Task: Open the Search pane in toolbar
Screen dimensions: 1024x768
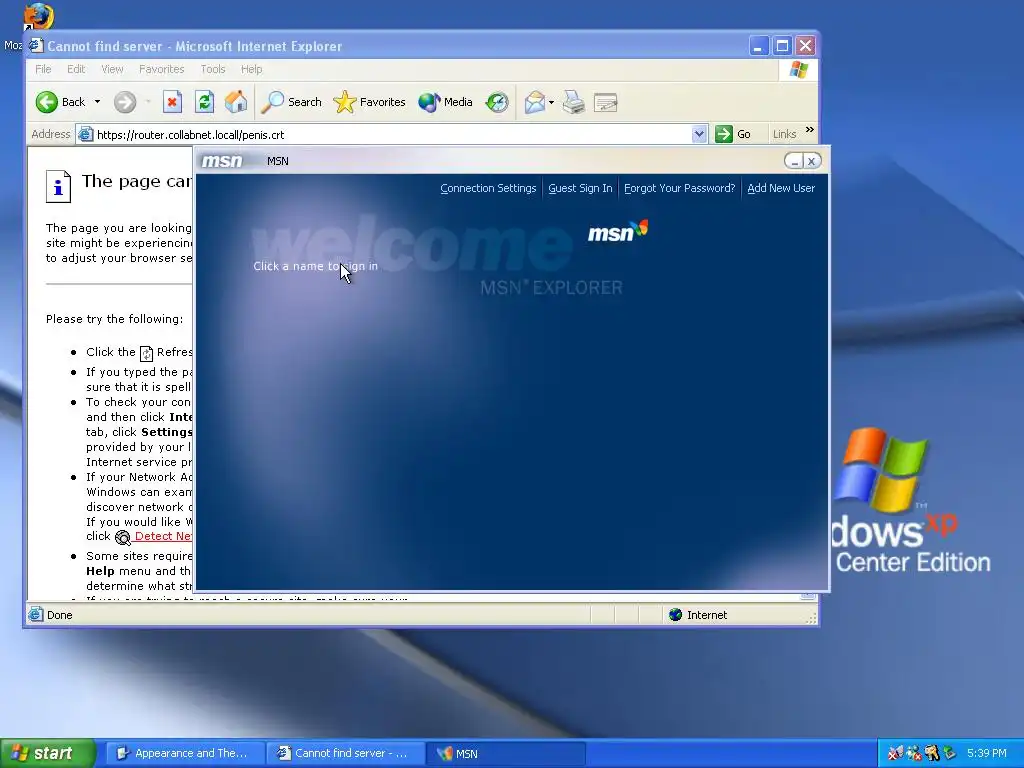Action: pyautogui.click(x=292, y=102)
